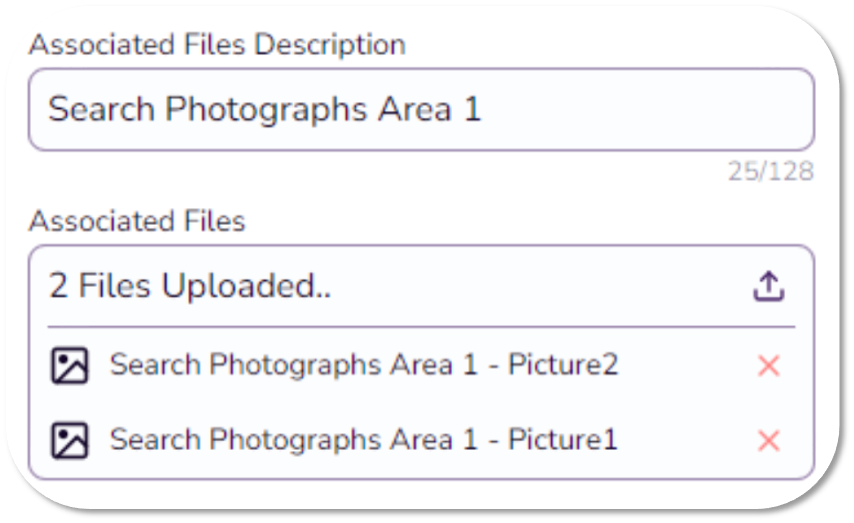Click the '2 Files Uploaded..' header text
The image size is (854, 523).
point(190,287)
